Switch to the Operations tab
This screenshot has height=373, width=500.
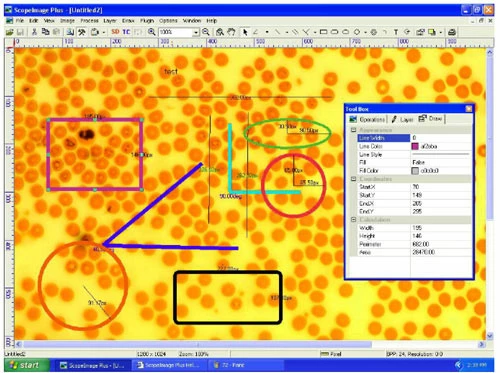(367, 119)
